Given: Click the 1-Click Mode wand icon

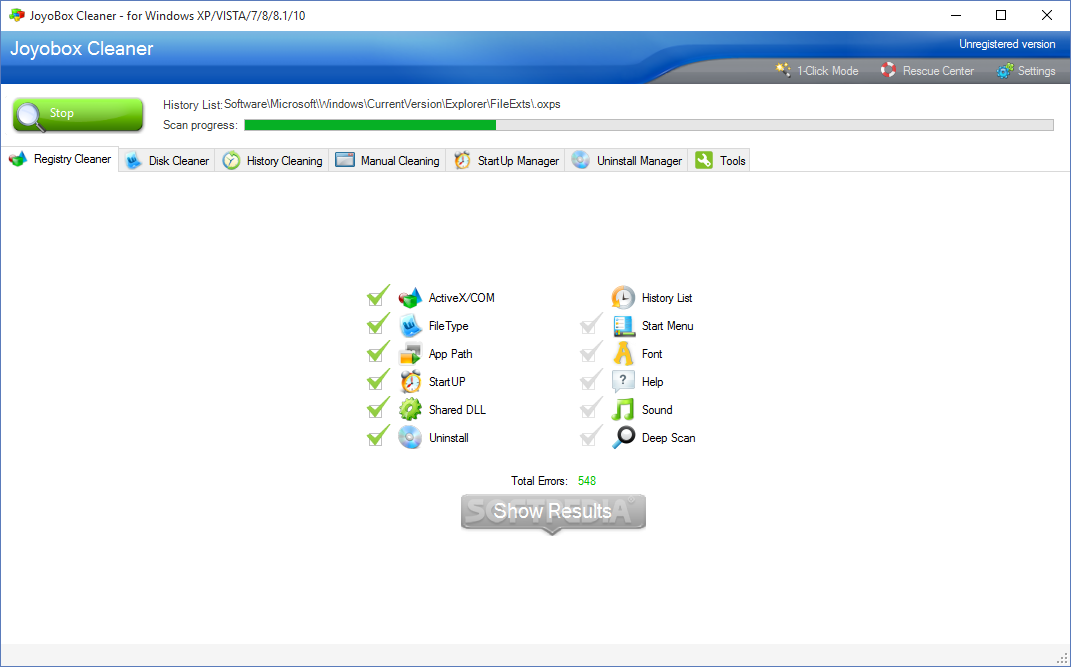Looking at the screenshot, I should (x=783, y=70).
